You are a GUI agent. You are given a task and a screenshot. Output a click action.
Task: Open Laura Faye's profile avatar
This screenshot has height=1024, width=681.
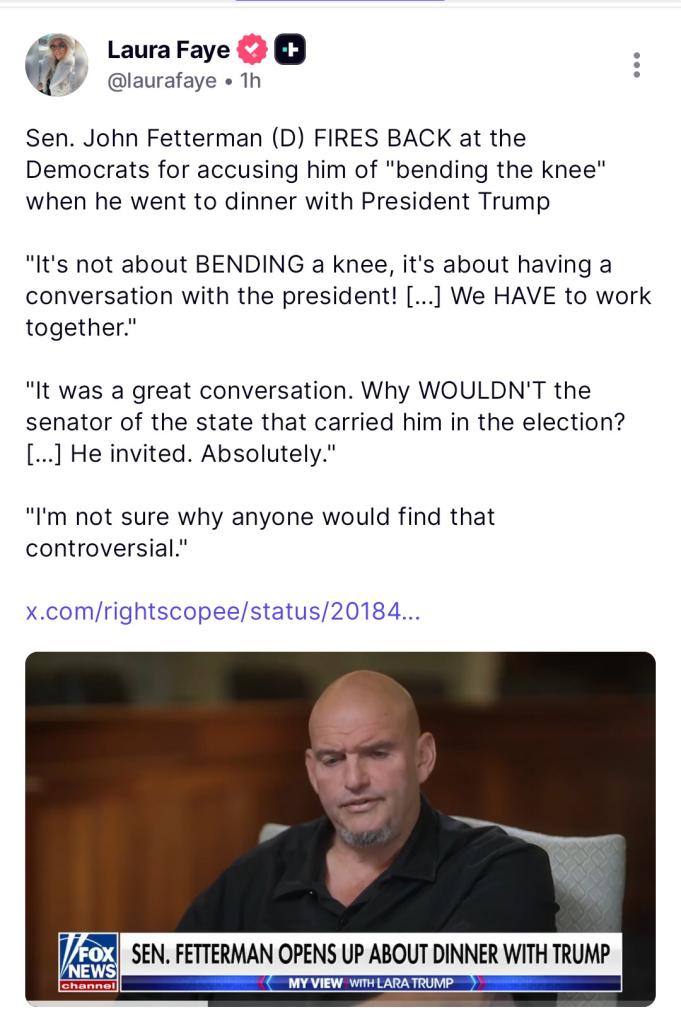point(57,64)
